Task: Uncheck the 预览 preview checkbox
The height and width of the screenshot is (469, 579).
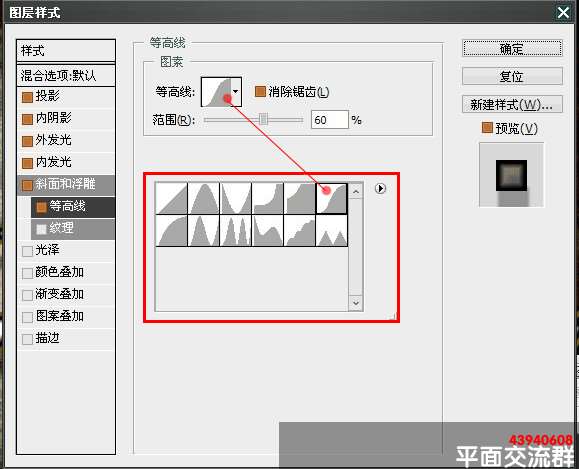Action: (x=487, y=128)
